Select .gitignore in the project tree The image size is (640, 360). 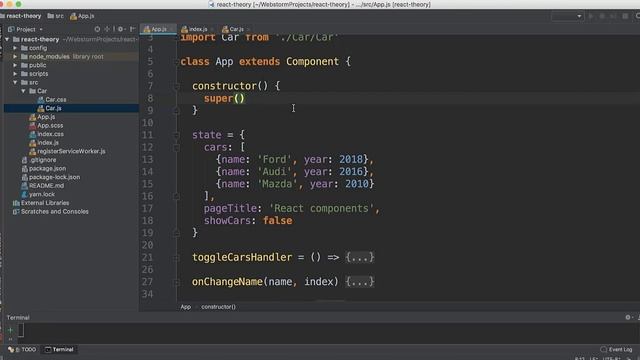click(42, 160)
